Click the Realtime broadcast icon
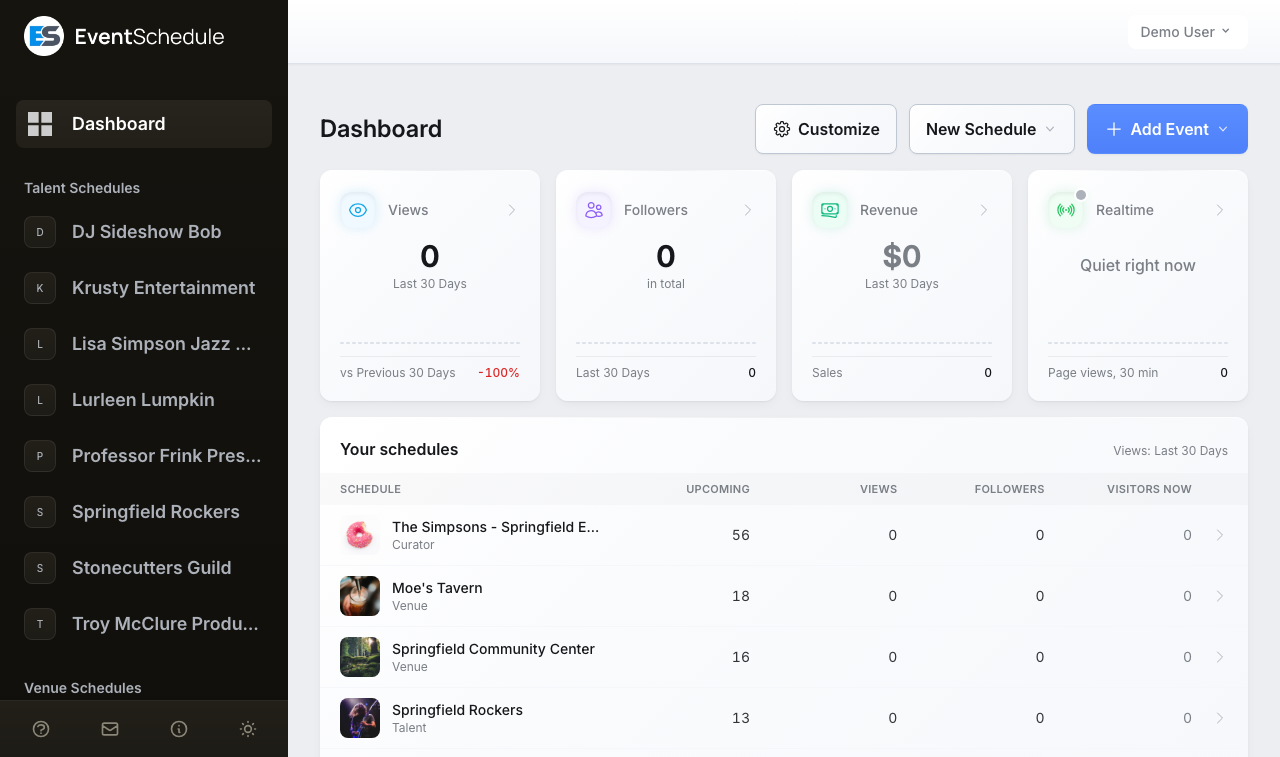Viewport: 1280px width, 757px height. click(1066, 210)
